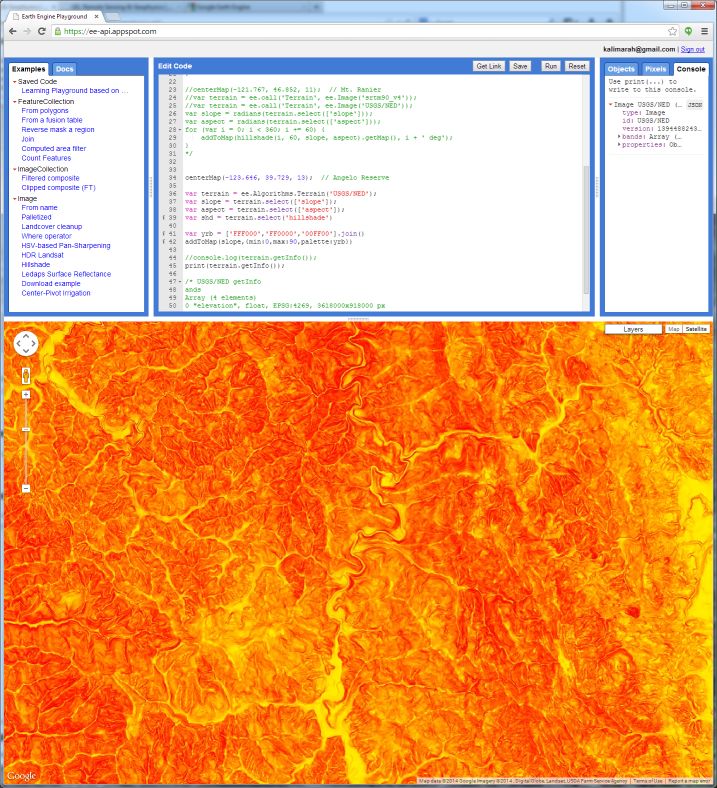Viewport: 717px width, 788px height.
Task: Click the Get Link button
Action: pos(489,66)
